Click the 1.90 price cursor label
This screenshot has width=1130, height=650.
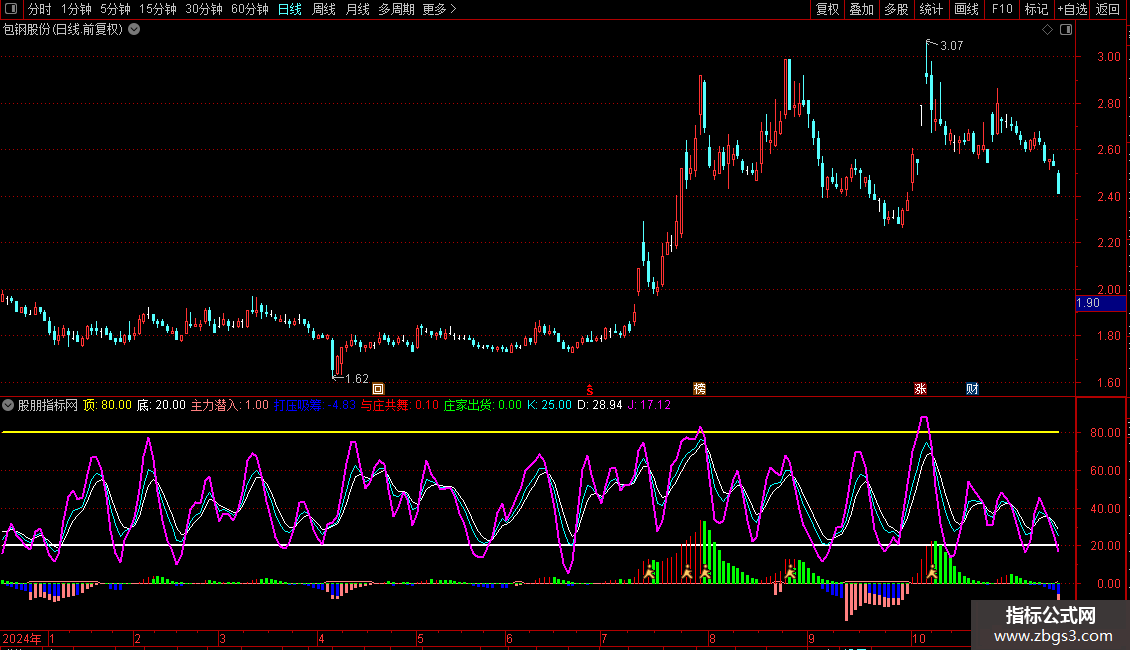click(1100, 303)
